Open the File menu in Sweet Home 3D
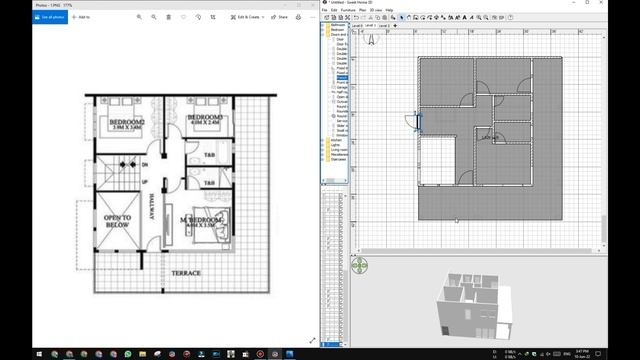The width and height of the screenshot is (640, 360). click(x=324, y=10)
